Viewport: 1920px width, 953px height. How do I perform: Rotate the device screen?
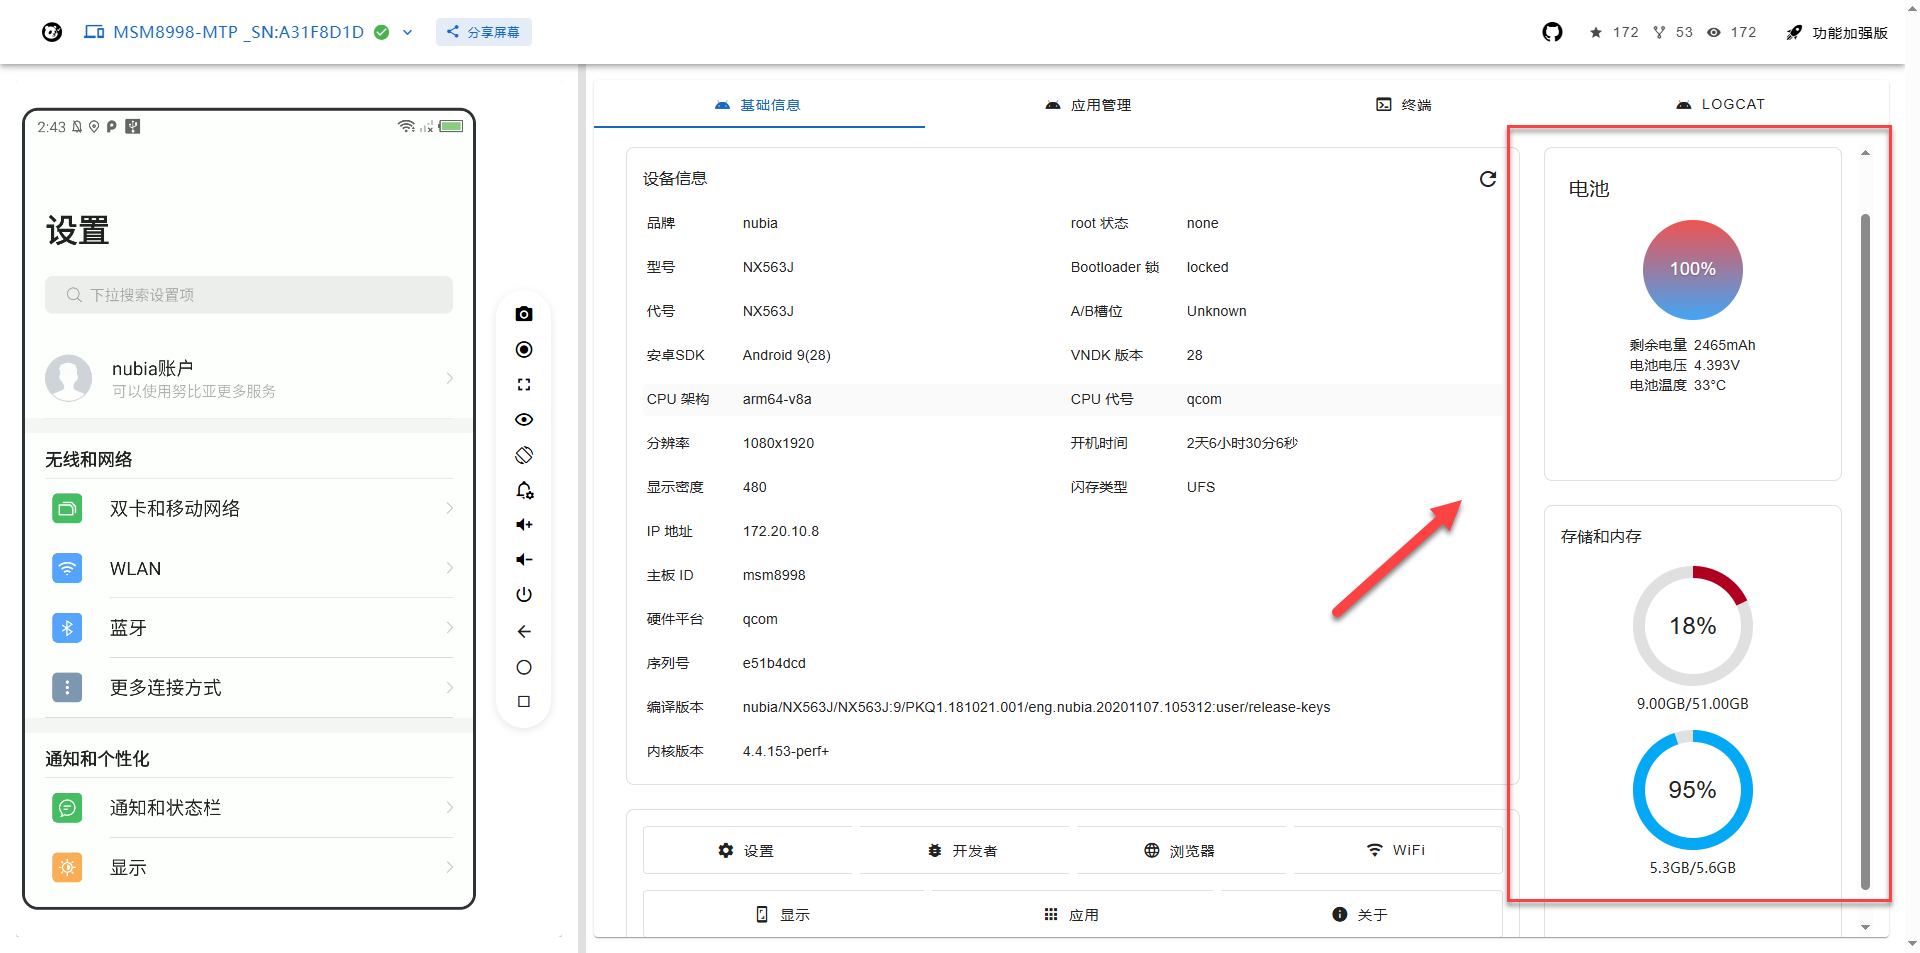pos(524,455)
